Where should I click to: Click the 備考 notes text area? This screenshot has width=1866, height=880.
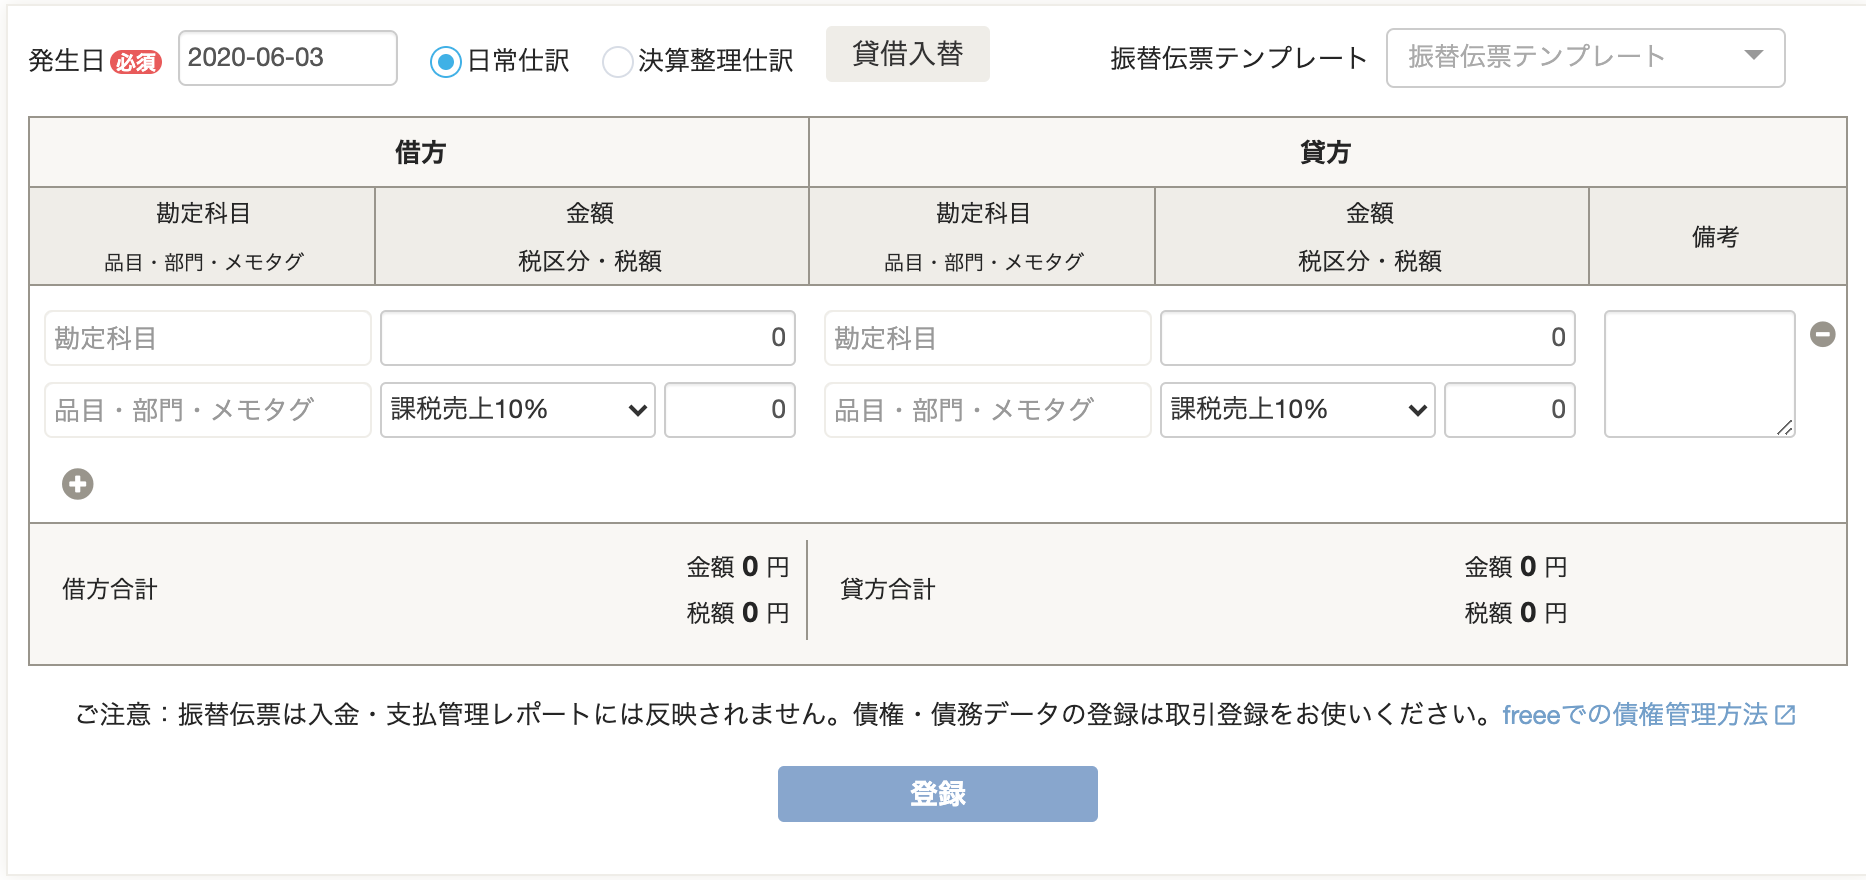coord(1700,374)
